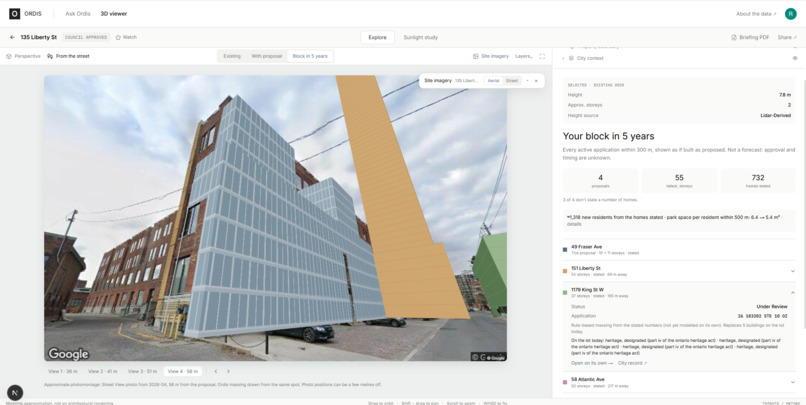Click the 732 homes stated stat card

pos(758,180)
